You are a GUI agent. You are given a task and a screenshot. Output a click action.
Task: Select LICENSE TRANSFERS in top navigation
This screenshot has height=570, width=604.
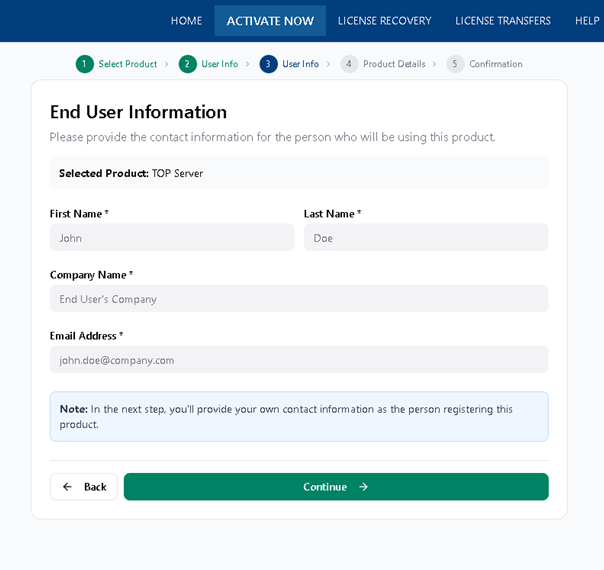503,21
